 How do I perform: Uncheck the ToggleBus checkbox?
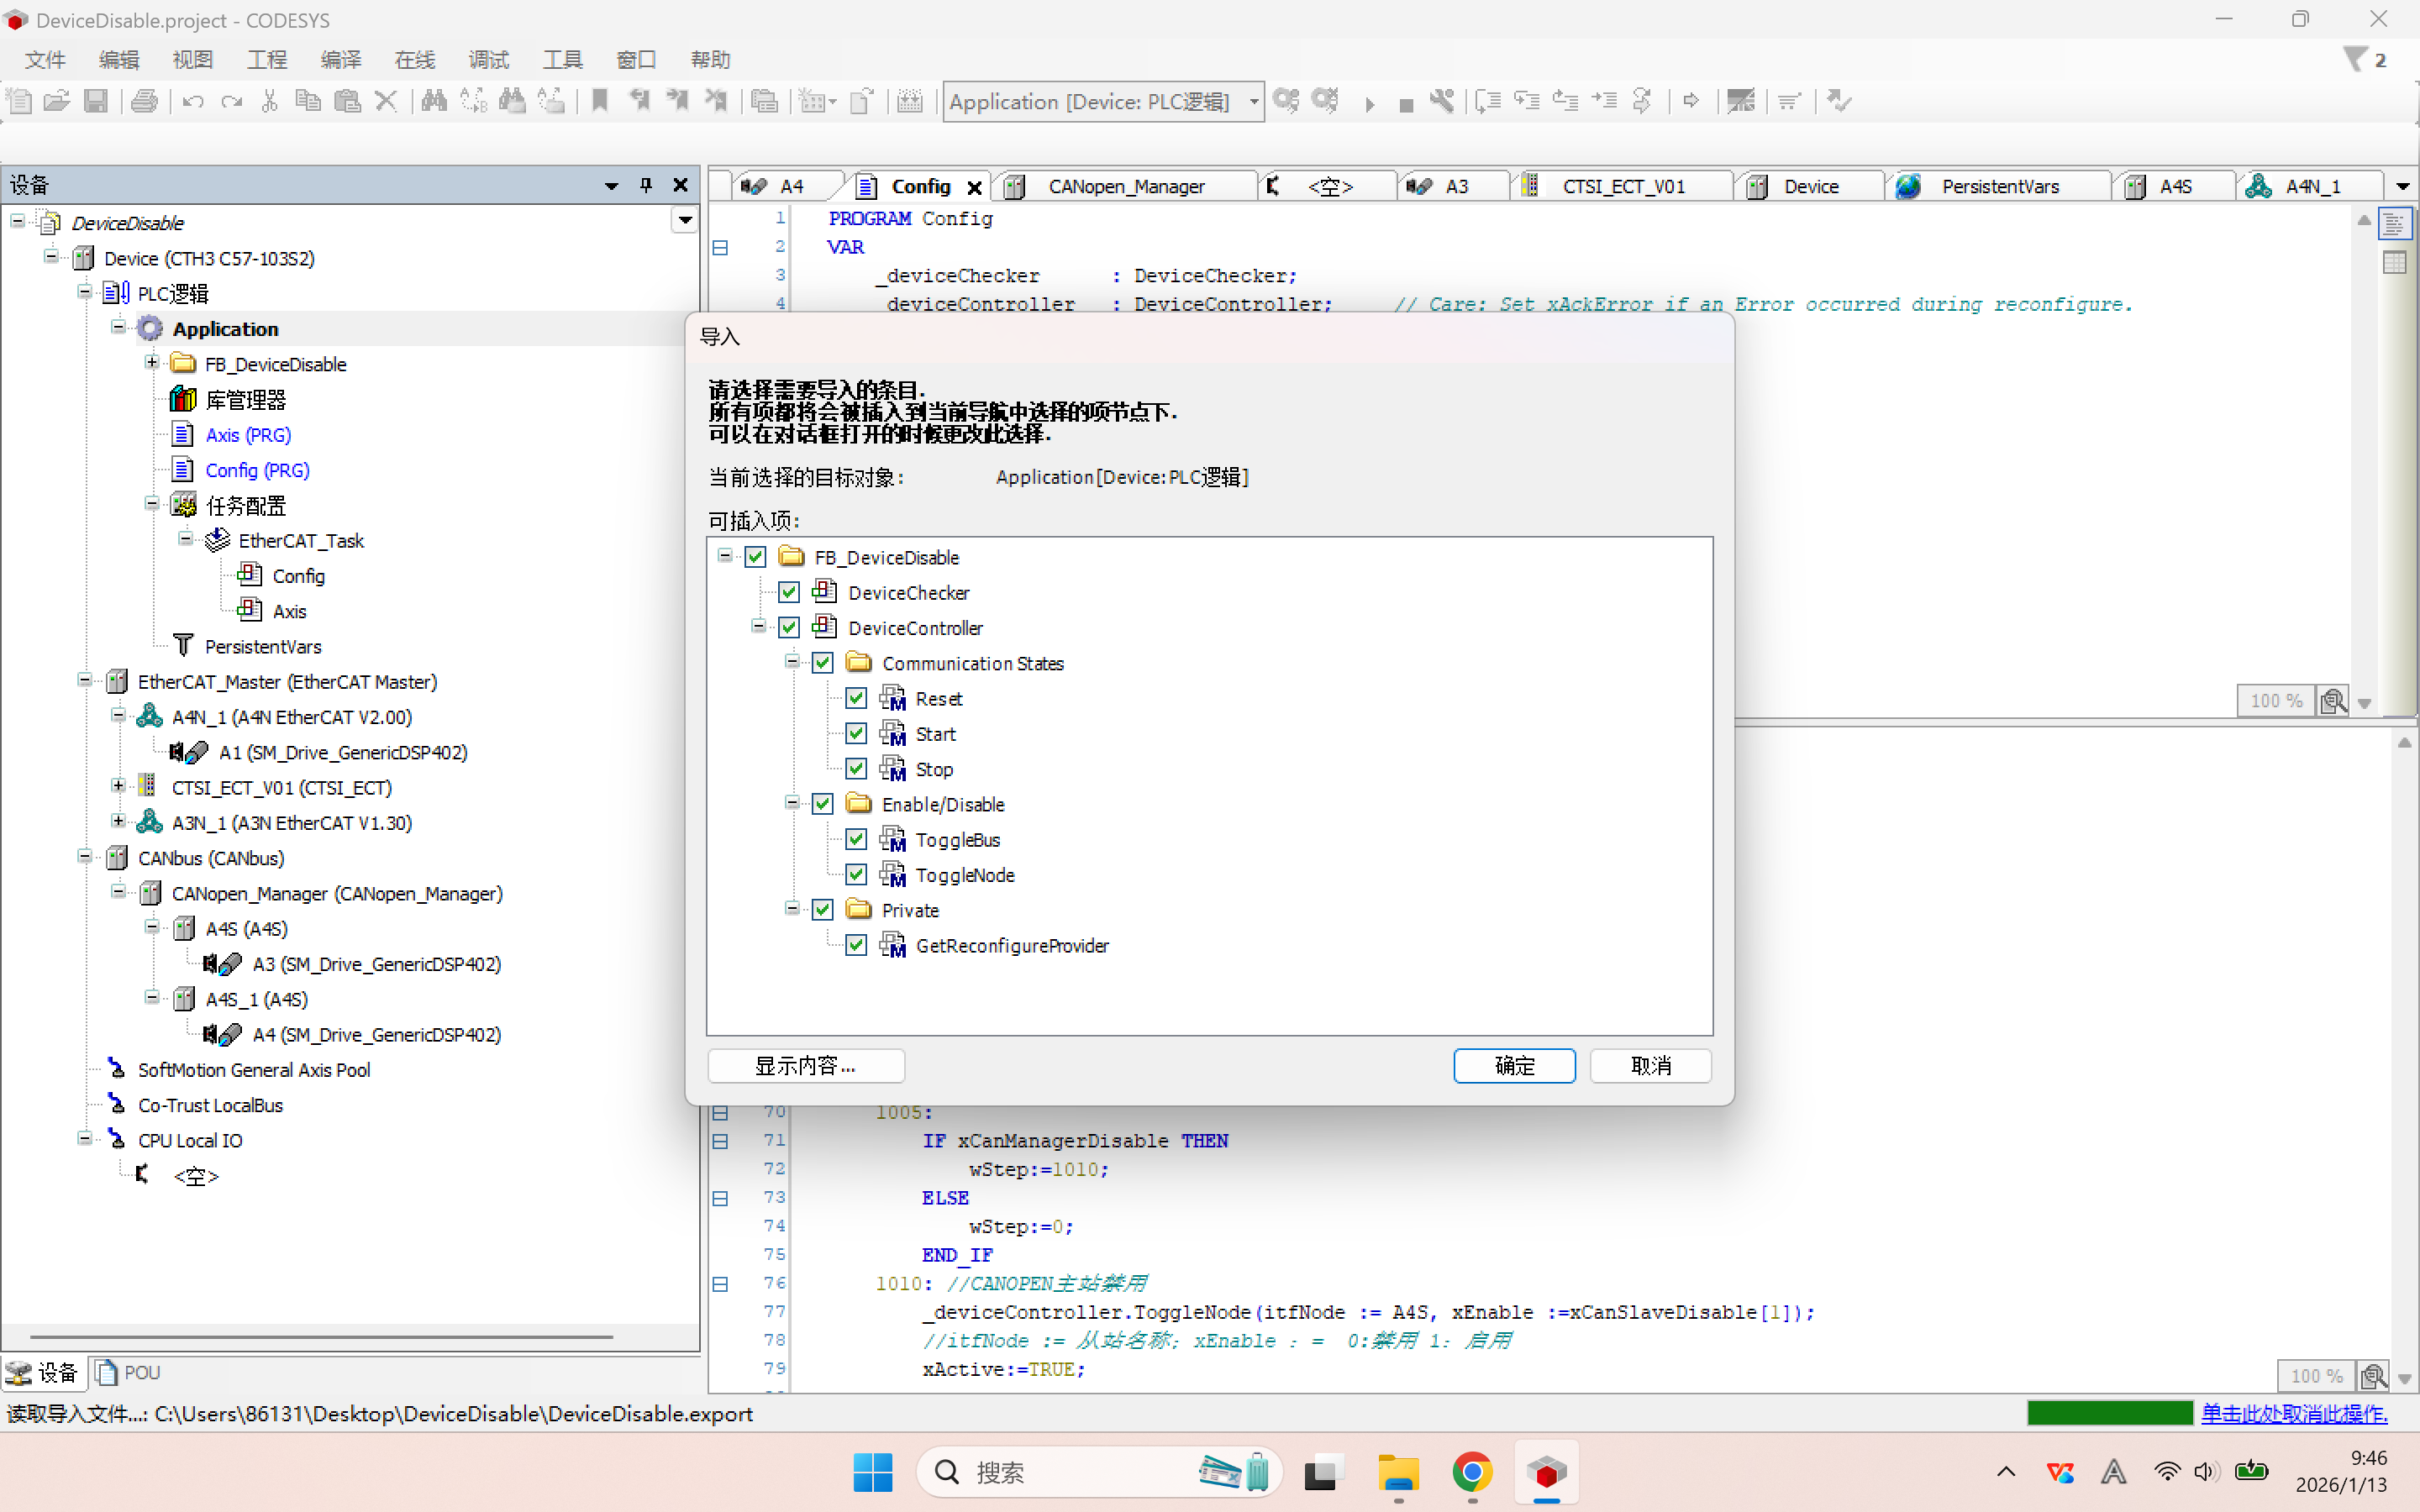tap(857, 839)
